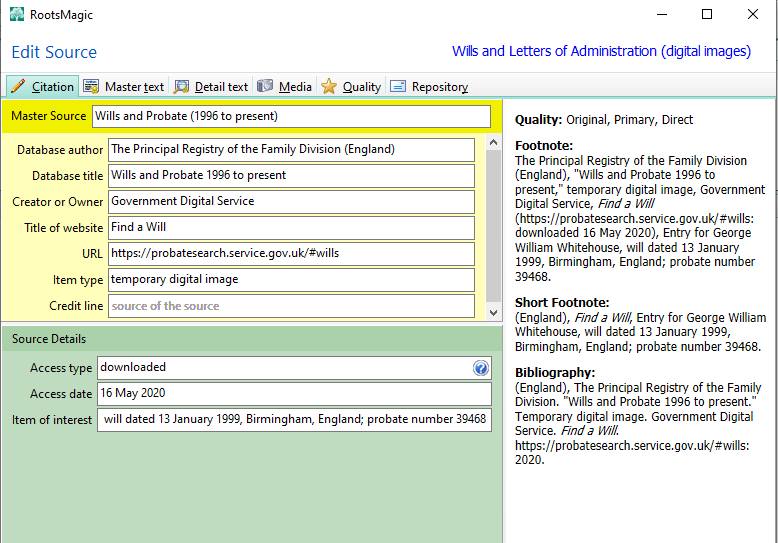Click the Detail text magnifier icon
778x543 pixels.
[x=181, y=86]
